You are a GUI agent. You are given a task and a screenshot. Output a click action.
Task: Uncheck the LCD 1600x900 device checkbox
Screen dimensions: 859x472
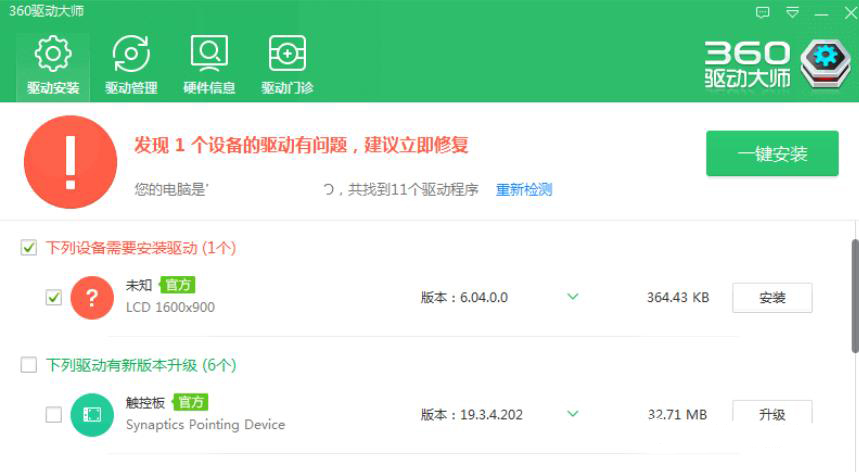[53, 298]
